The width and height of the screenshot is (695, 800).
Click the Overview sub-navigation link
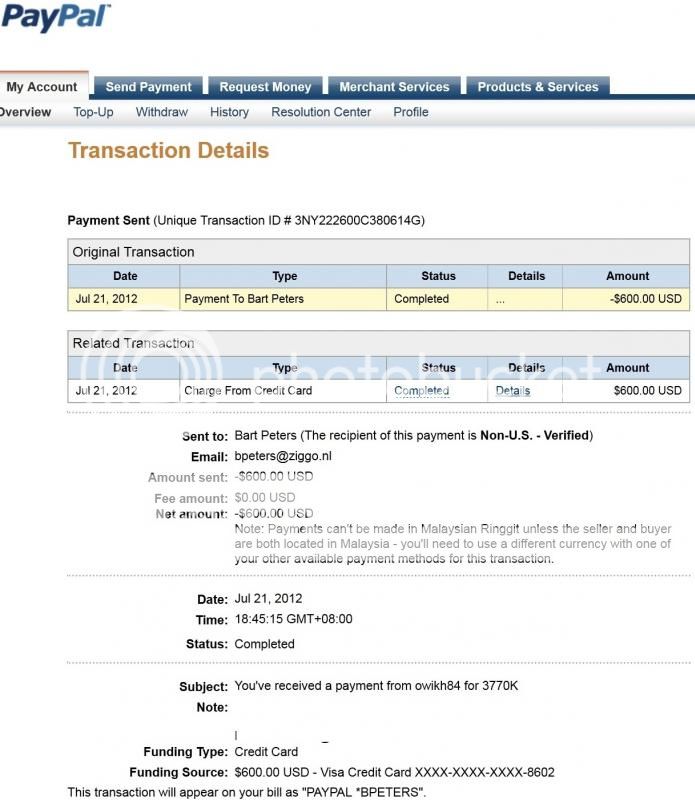click(24, 112)
